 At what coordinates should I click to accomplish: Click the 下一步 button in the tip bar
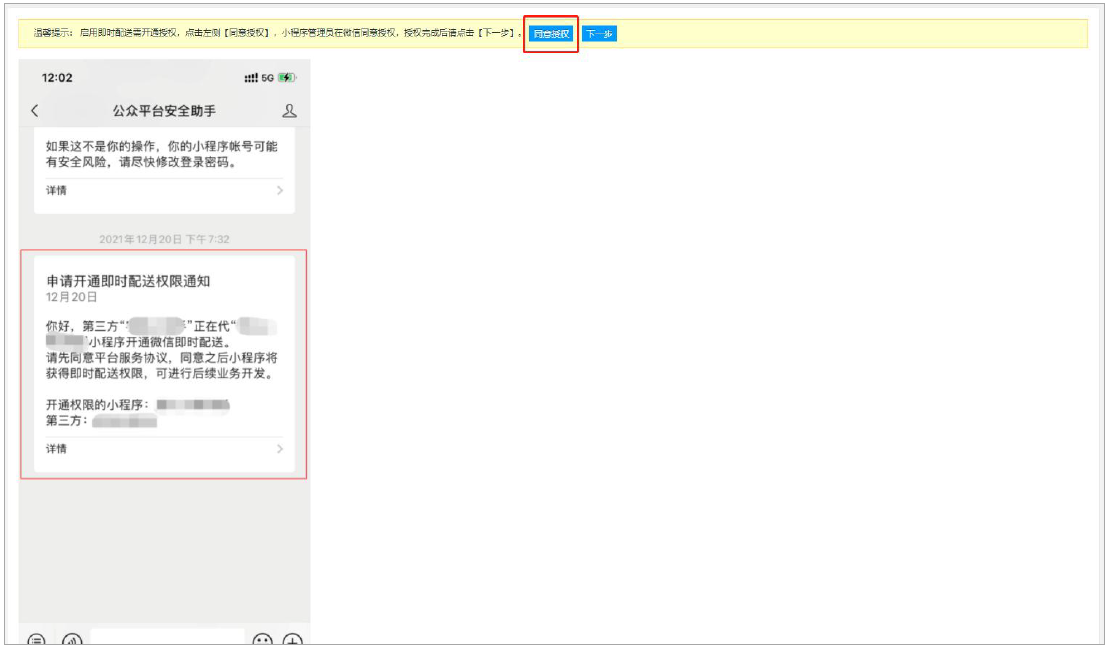point(599,34)
